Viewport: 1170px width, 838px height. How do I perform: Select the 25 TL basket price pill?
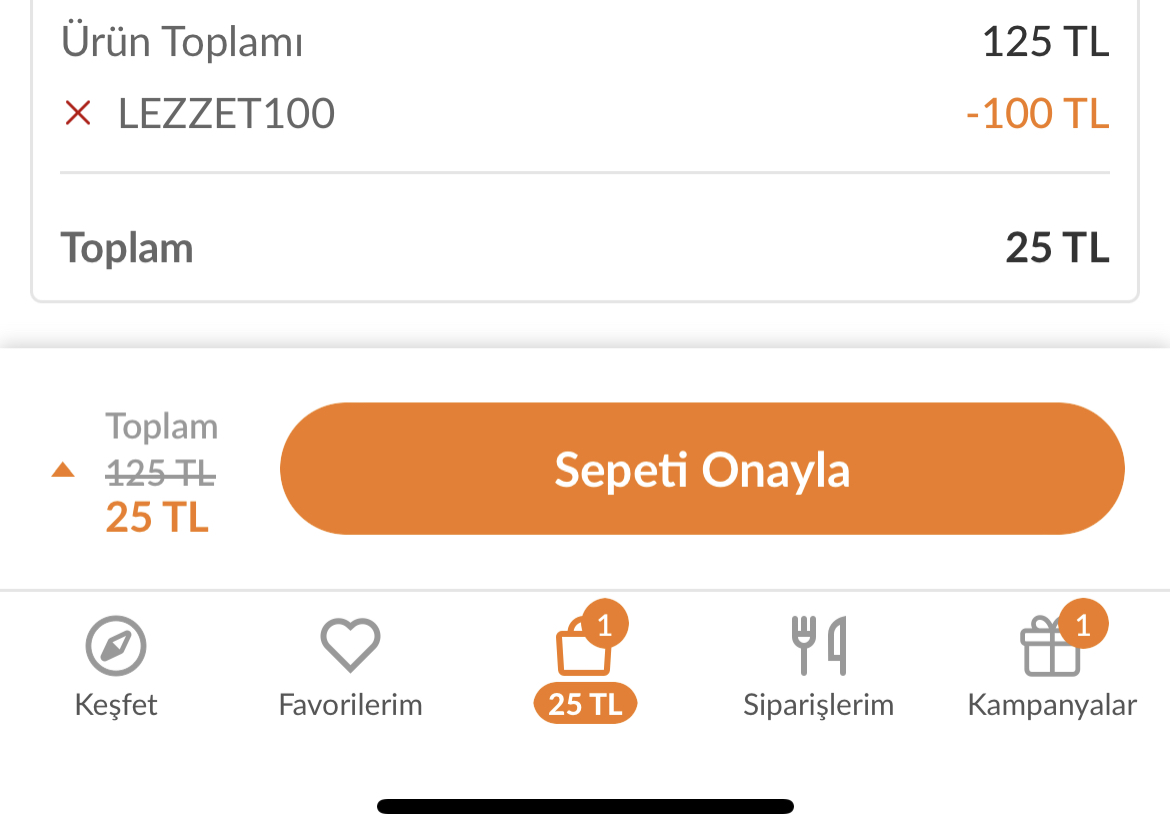pos(585,704)
